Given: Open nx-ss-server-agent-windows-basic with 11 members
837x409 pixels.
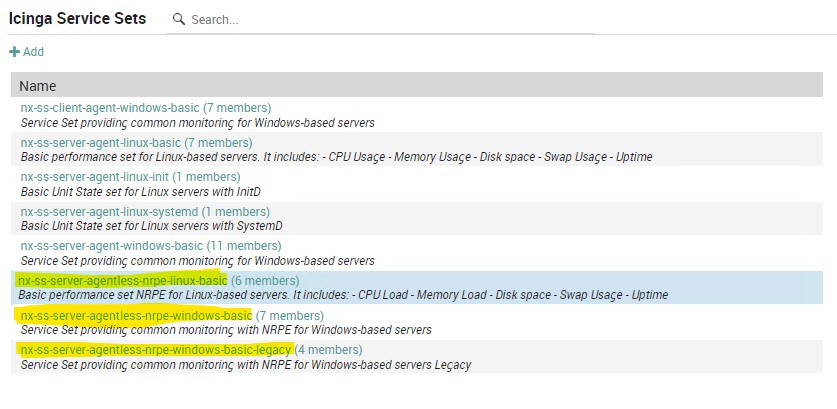Looking at the screenshot, I should coord(151,246).
